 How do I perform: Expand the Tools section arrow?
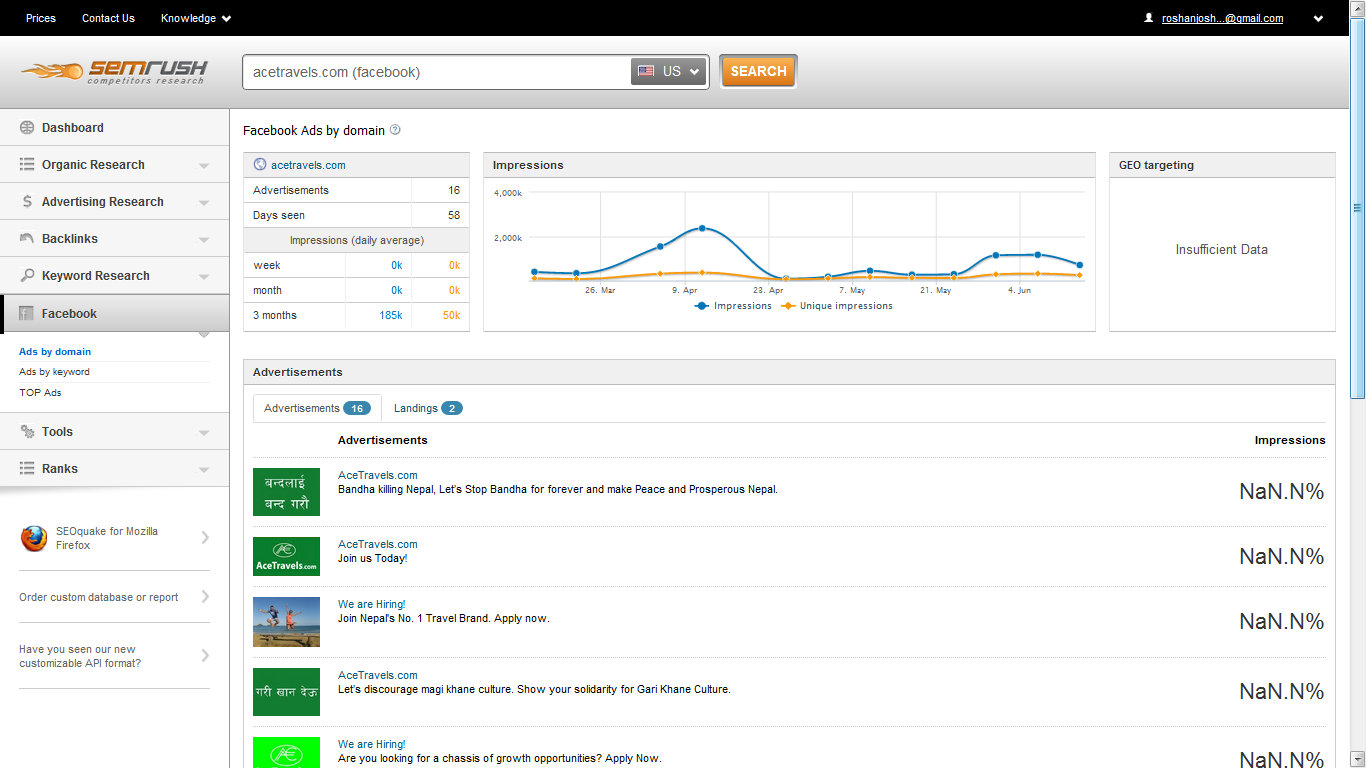204,433
